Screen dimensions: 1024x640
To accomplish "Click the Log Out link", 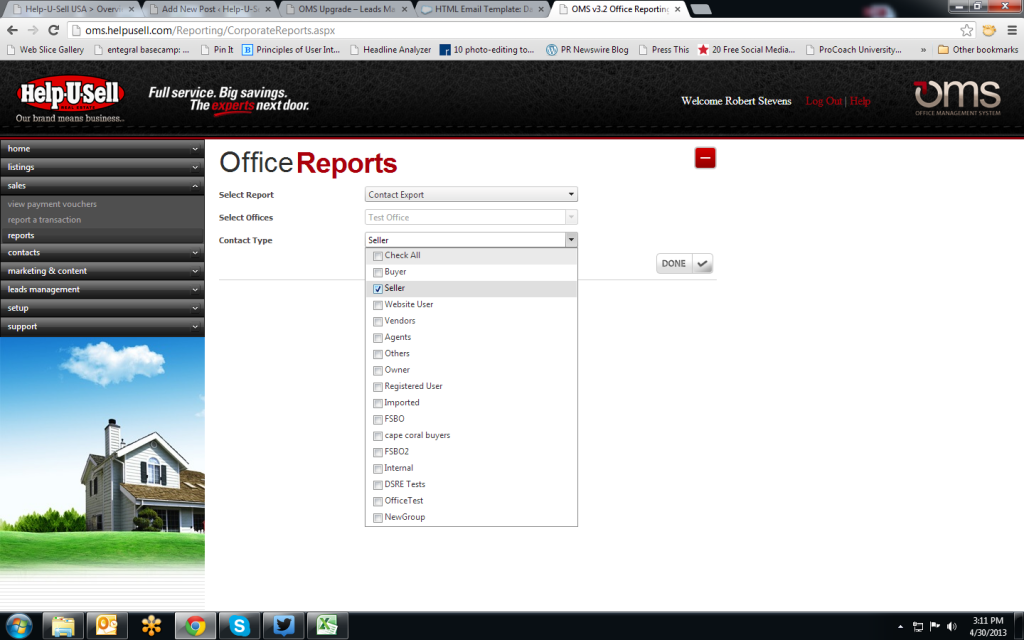I will click(823, 101).
